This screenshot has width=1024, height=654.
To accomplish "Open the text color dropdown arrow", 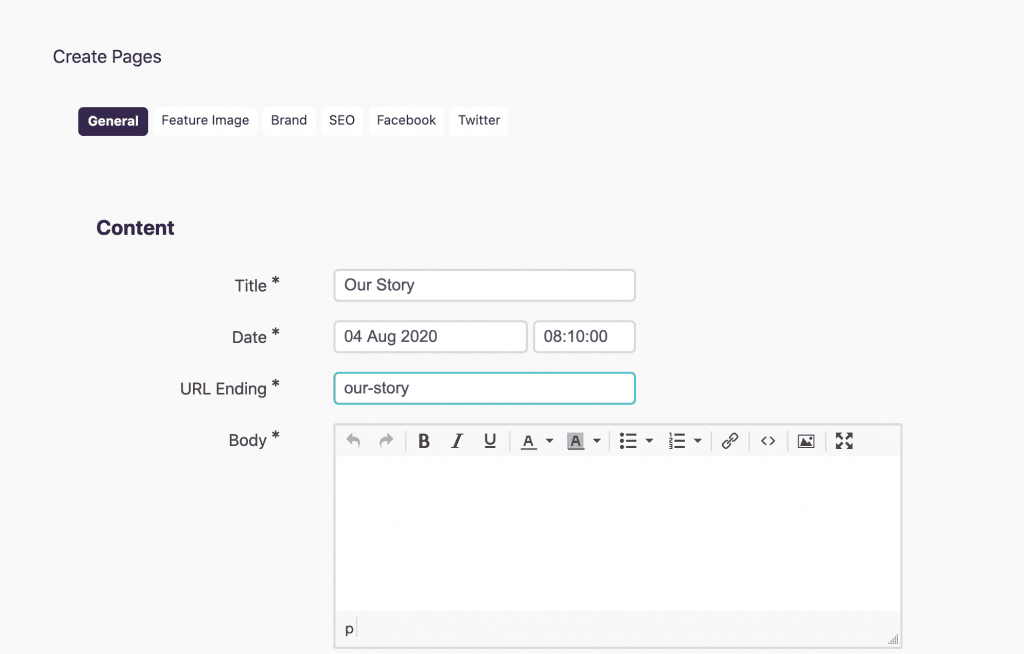I will click(549, 441).
